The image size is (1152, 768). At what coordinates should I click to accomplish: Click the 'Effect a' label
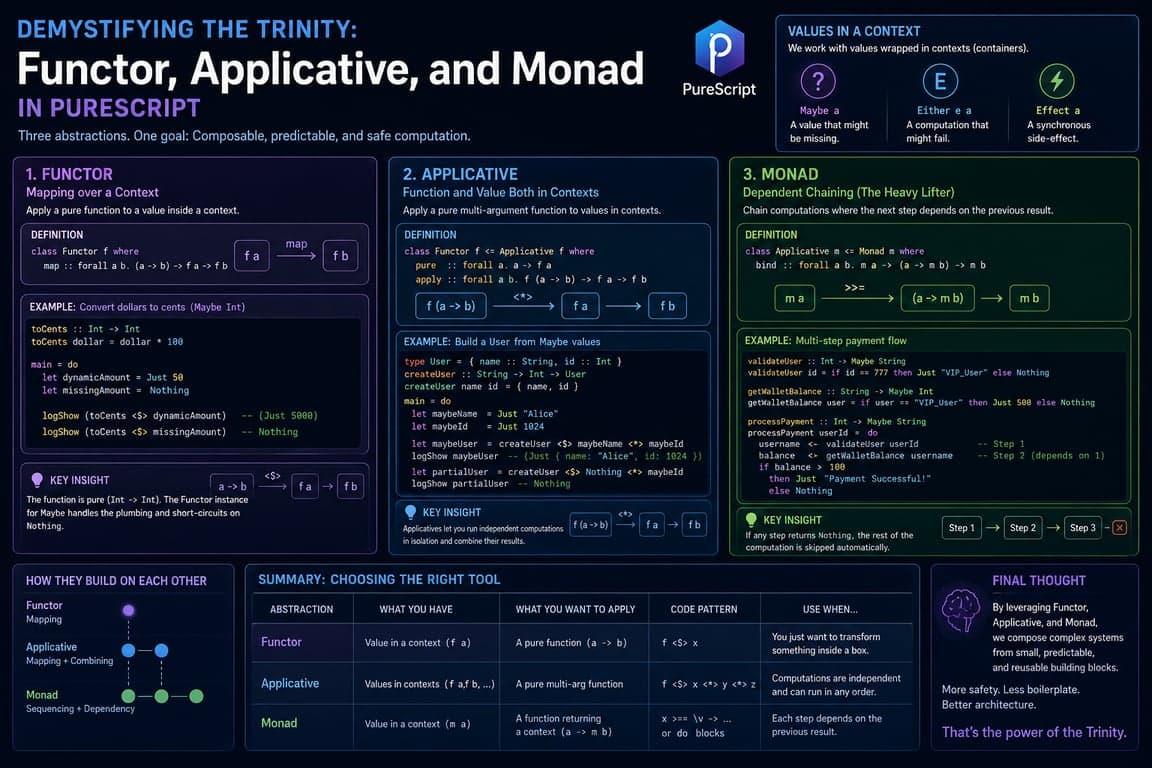pyautogui.click(x=1058, y=110)
